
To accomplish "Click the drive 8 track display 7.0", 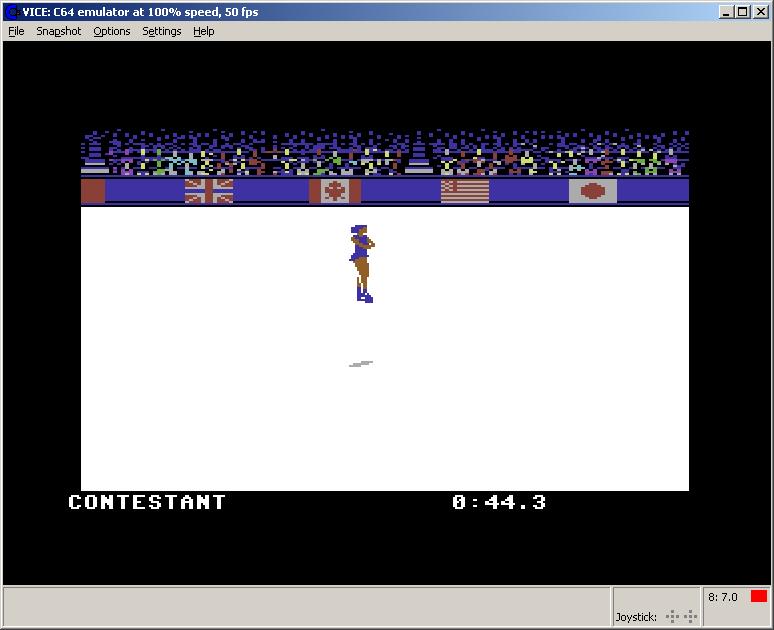I will [x=722, y=597].
